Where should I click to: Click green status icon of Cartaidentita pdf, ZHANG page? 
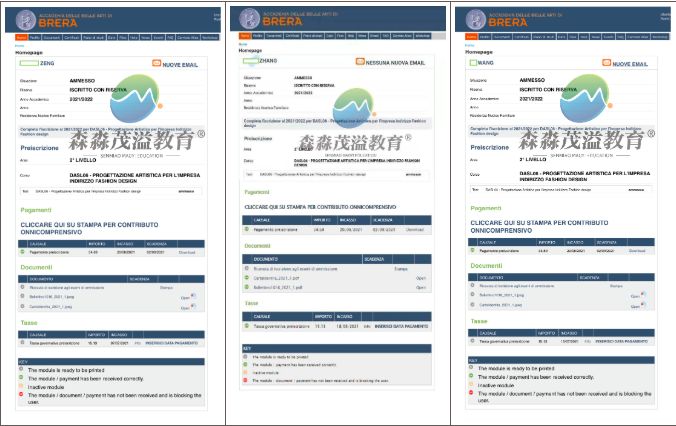click(247, 278)
